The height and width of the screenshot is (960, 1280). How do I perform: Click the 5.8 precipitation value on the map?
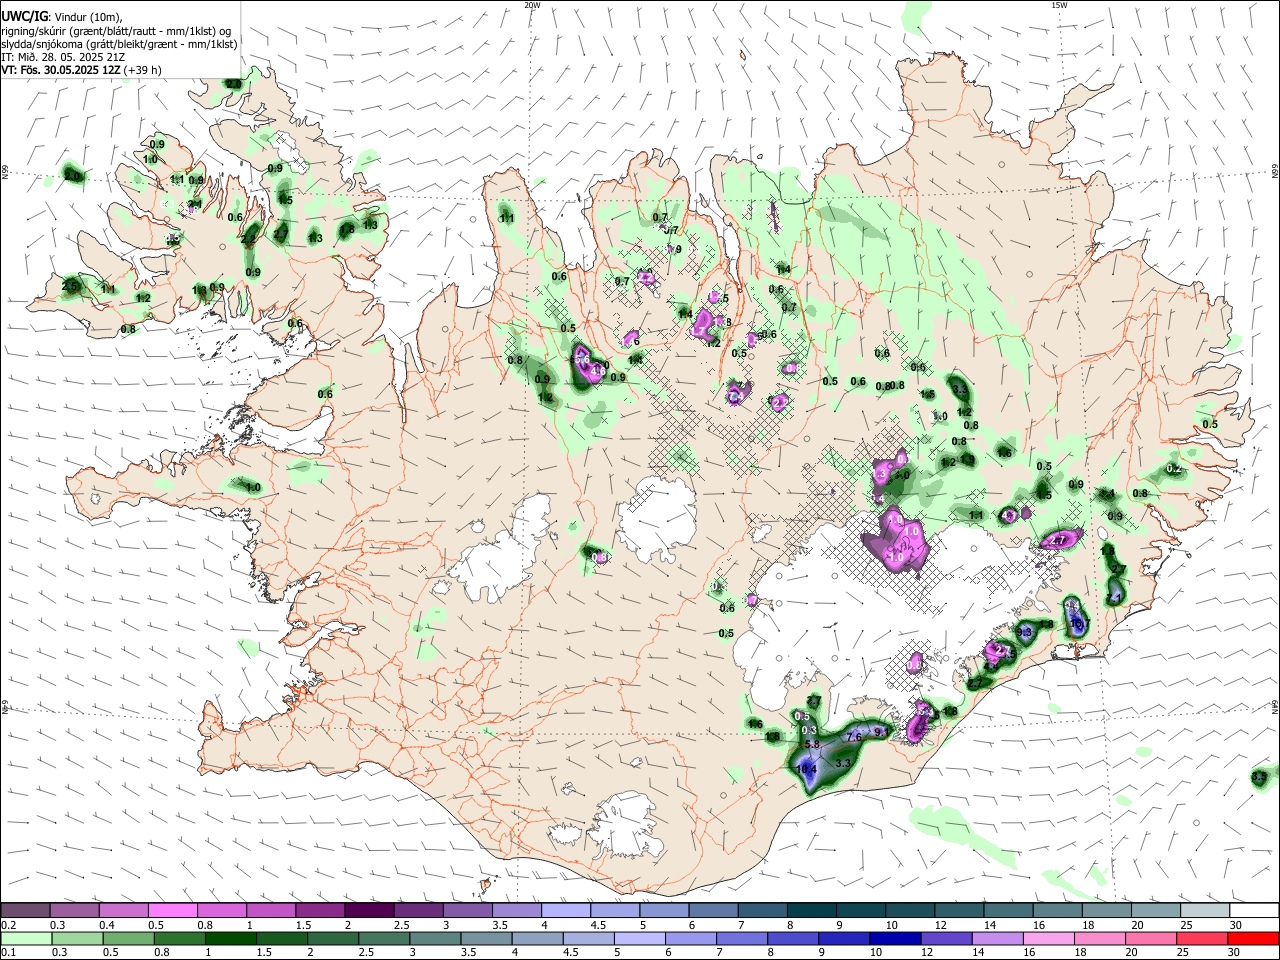(812, 745)
